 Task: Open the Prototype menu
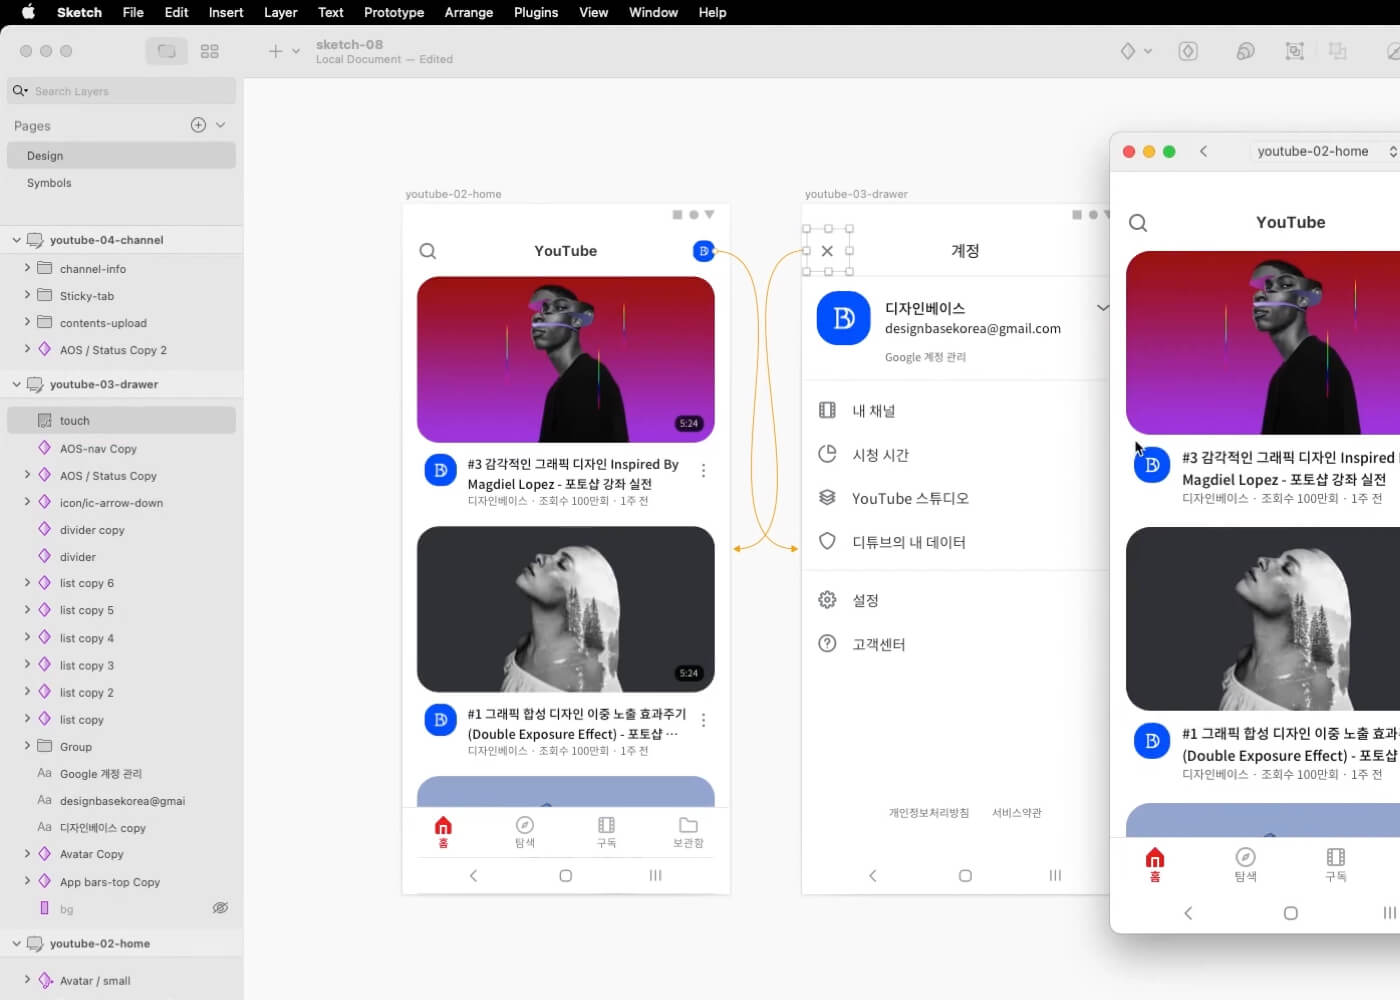(x=394, y=12)
